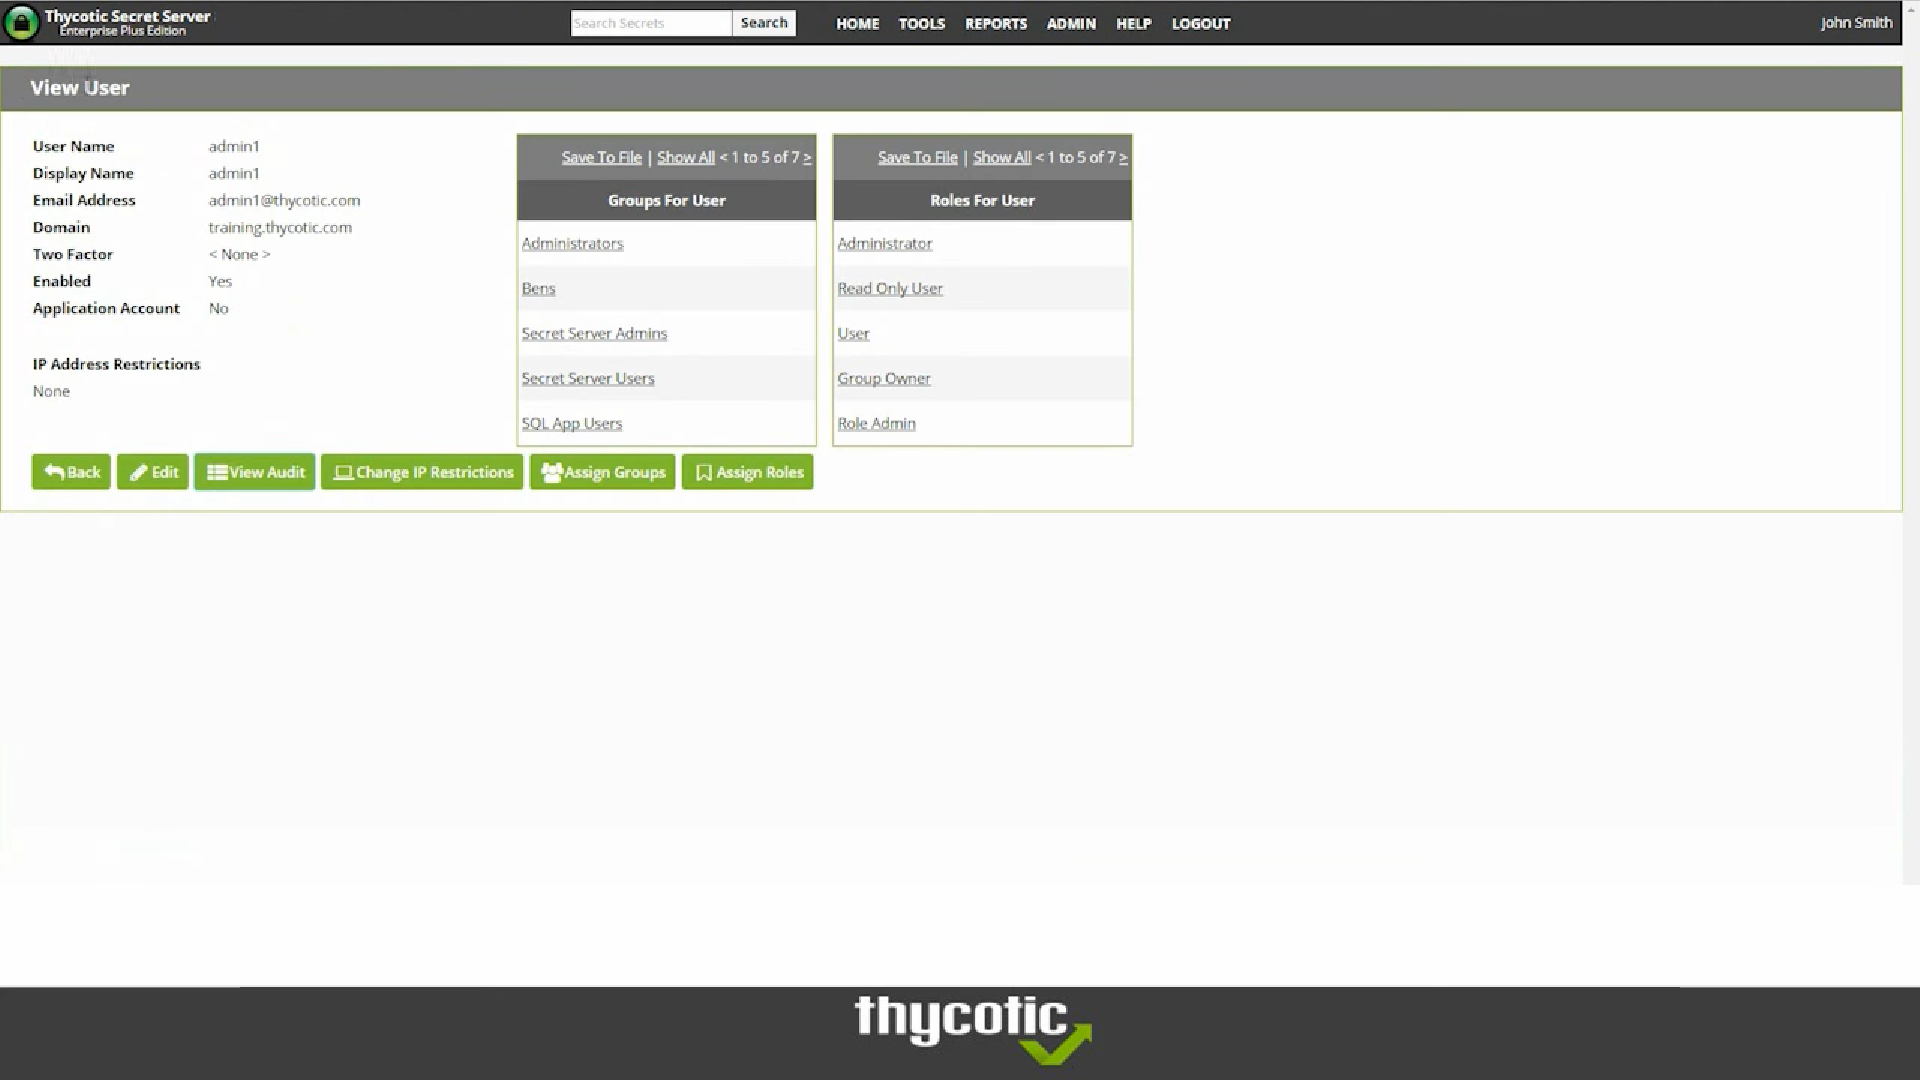1920x1080 pixels.
Task: Click the Search button beside the search box
Action: (x=763, y=22)
